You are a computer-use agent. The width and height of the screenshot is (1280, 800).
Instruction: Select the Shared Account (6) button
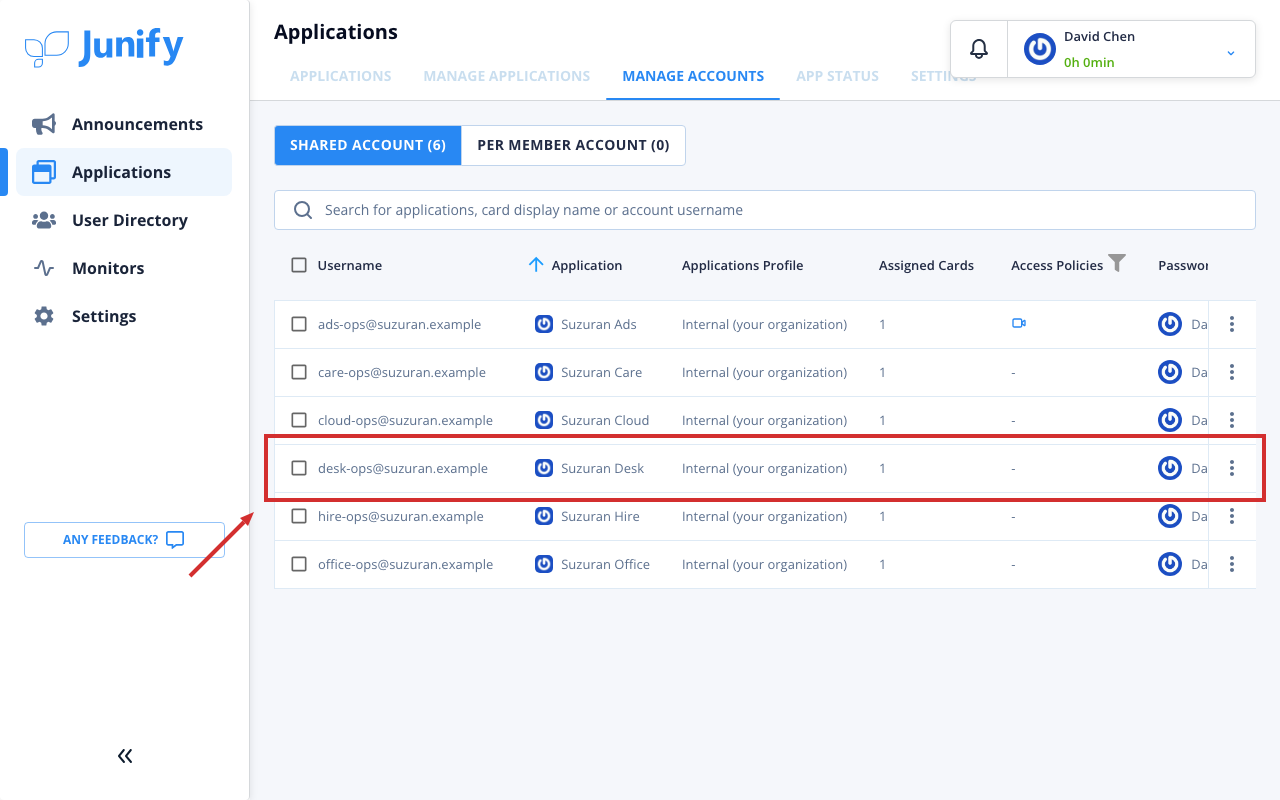click(x=368, y=145)
